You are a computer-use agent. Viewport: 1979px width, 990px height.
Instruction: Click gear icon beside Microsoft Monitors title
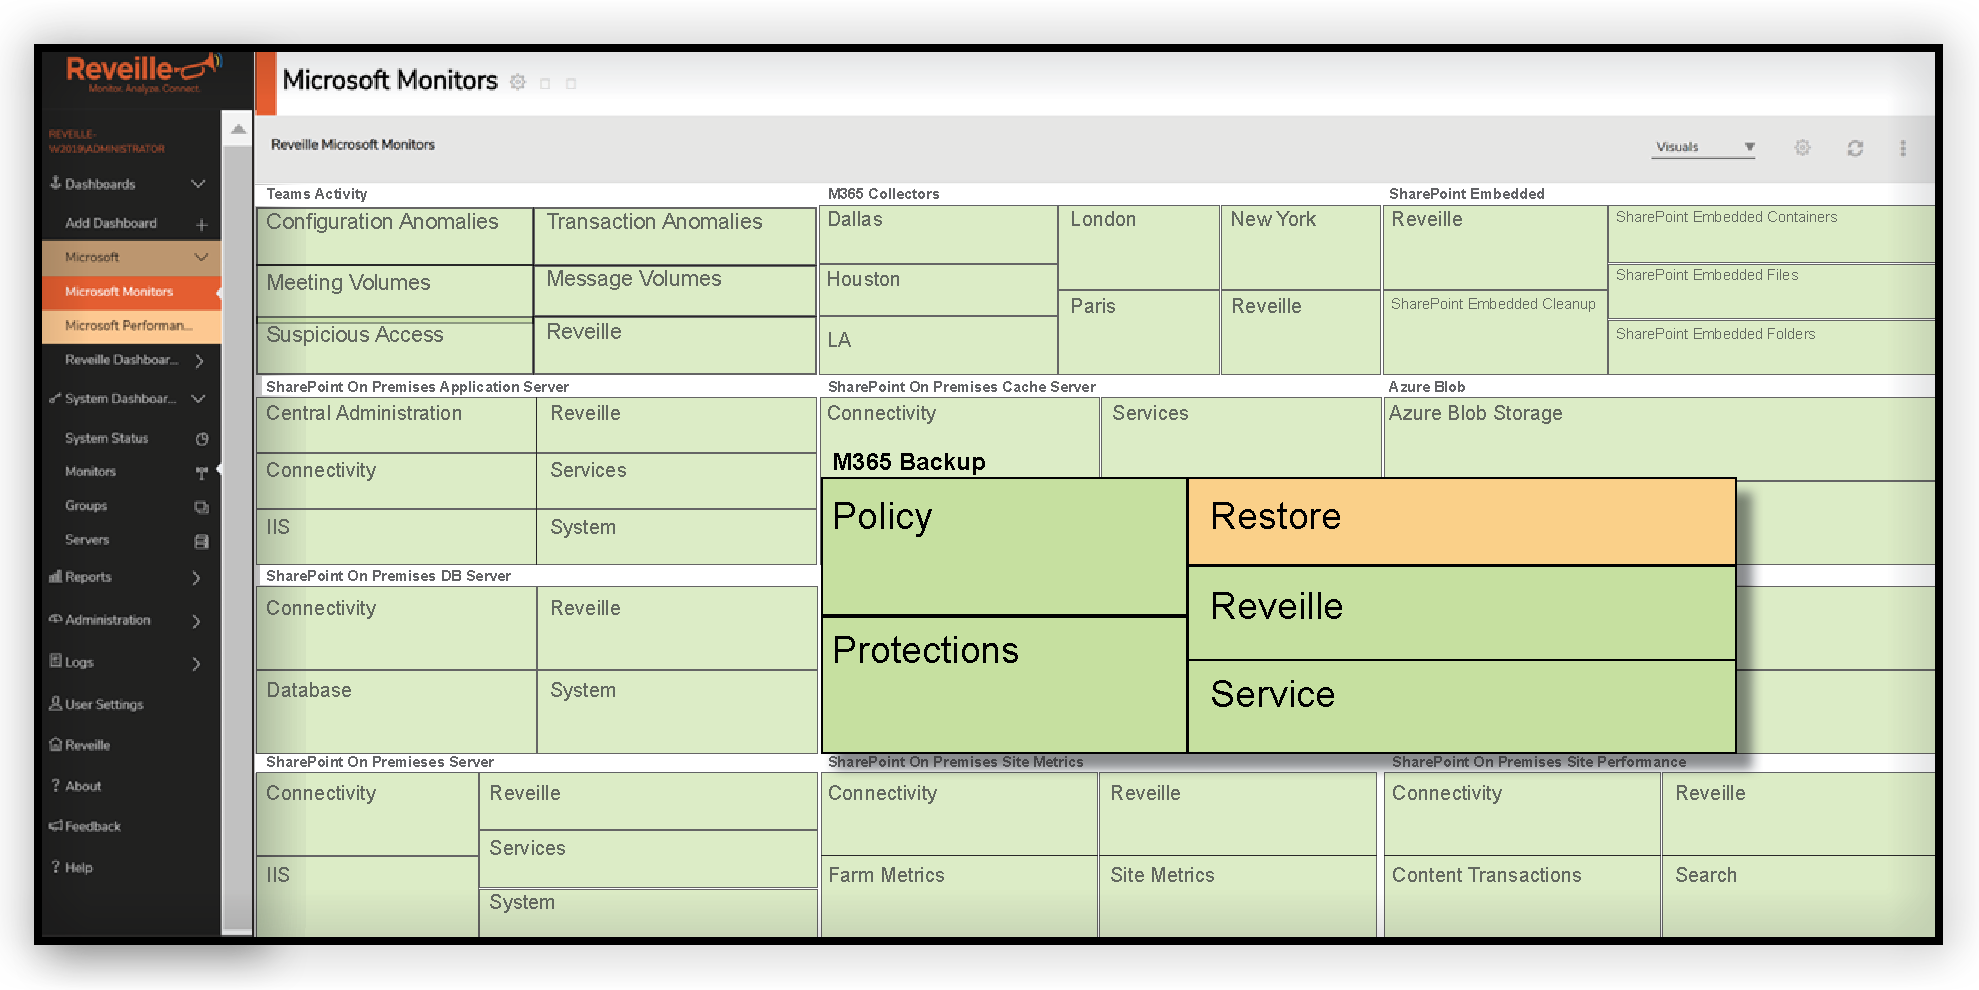click(518, 83)
